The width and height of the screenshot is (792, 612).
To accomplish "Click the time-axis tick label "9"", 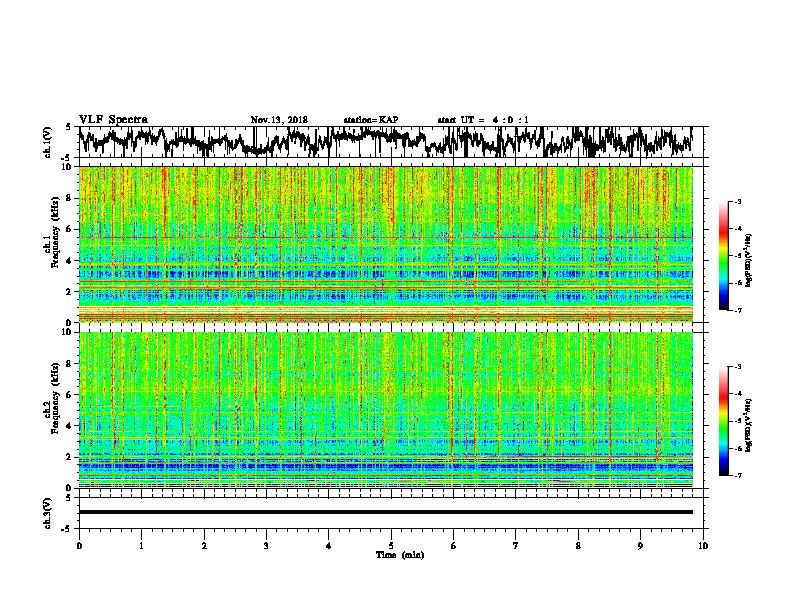I will click(640, 546).
